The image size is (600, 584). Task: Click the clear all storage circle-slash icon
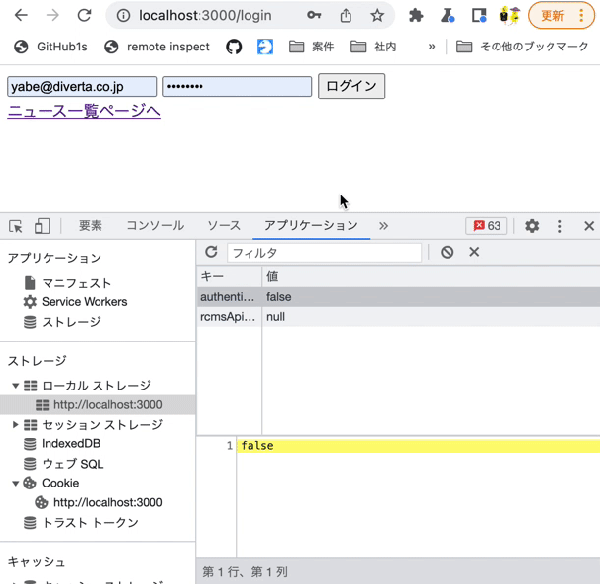(447, 252)
